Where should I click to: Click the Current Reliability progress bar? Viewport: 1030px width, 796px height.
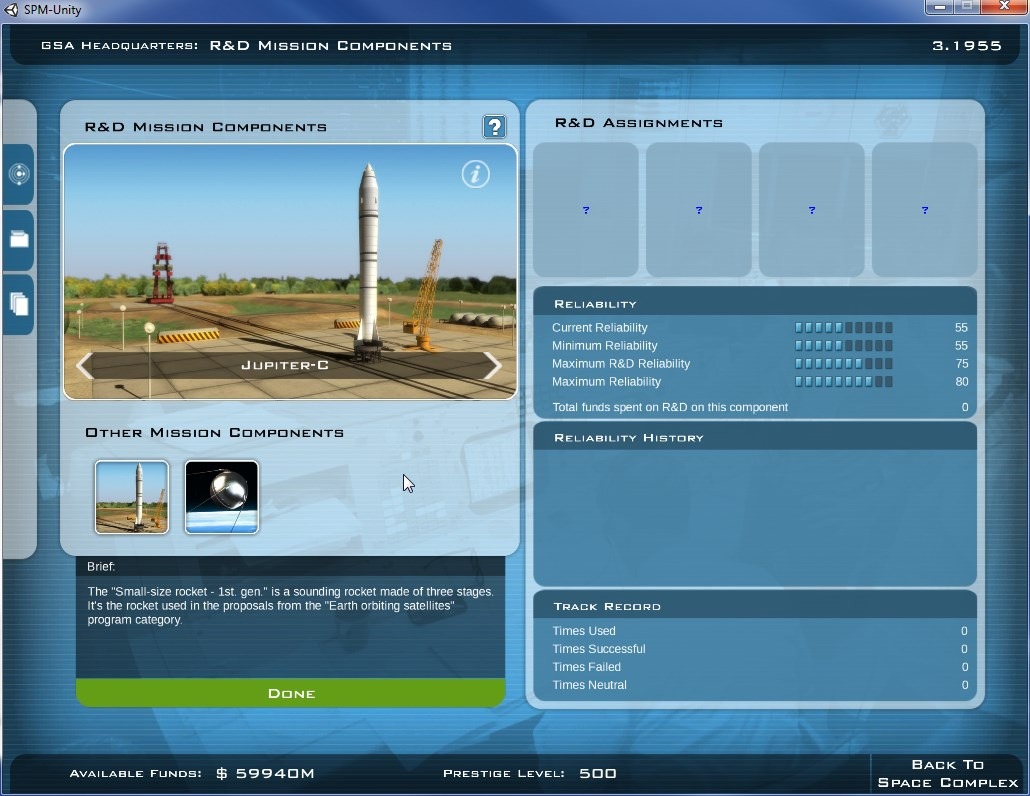pos(843,328)
